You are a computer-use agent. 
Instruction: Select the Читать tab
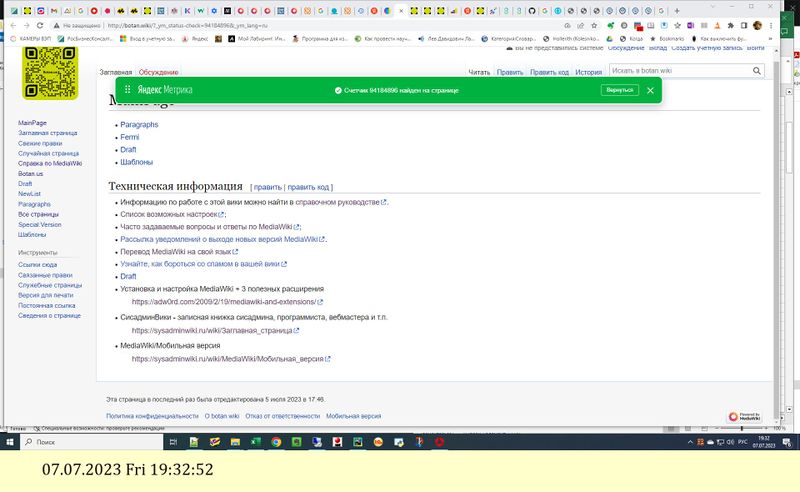[x=479, y=72]
